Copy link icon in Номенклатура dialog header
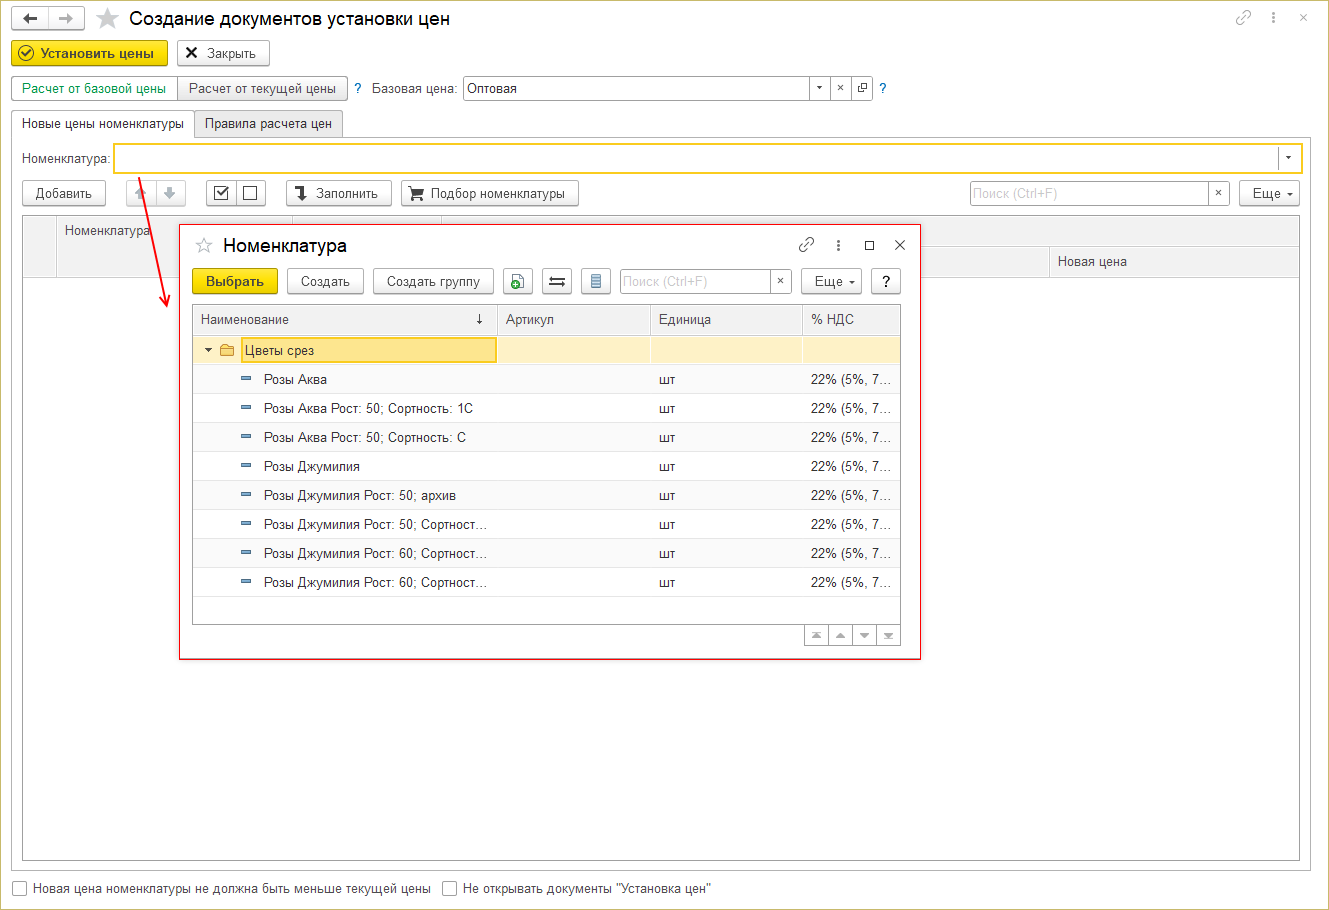The height and width of the screenshot is (910, 1329). 806,245
